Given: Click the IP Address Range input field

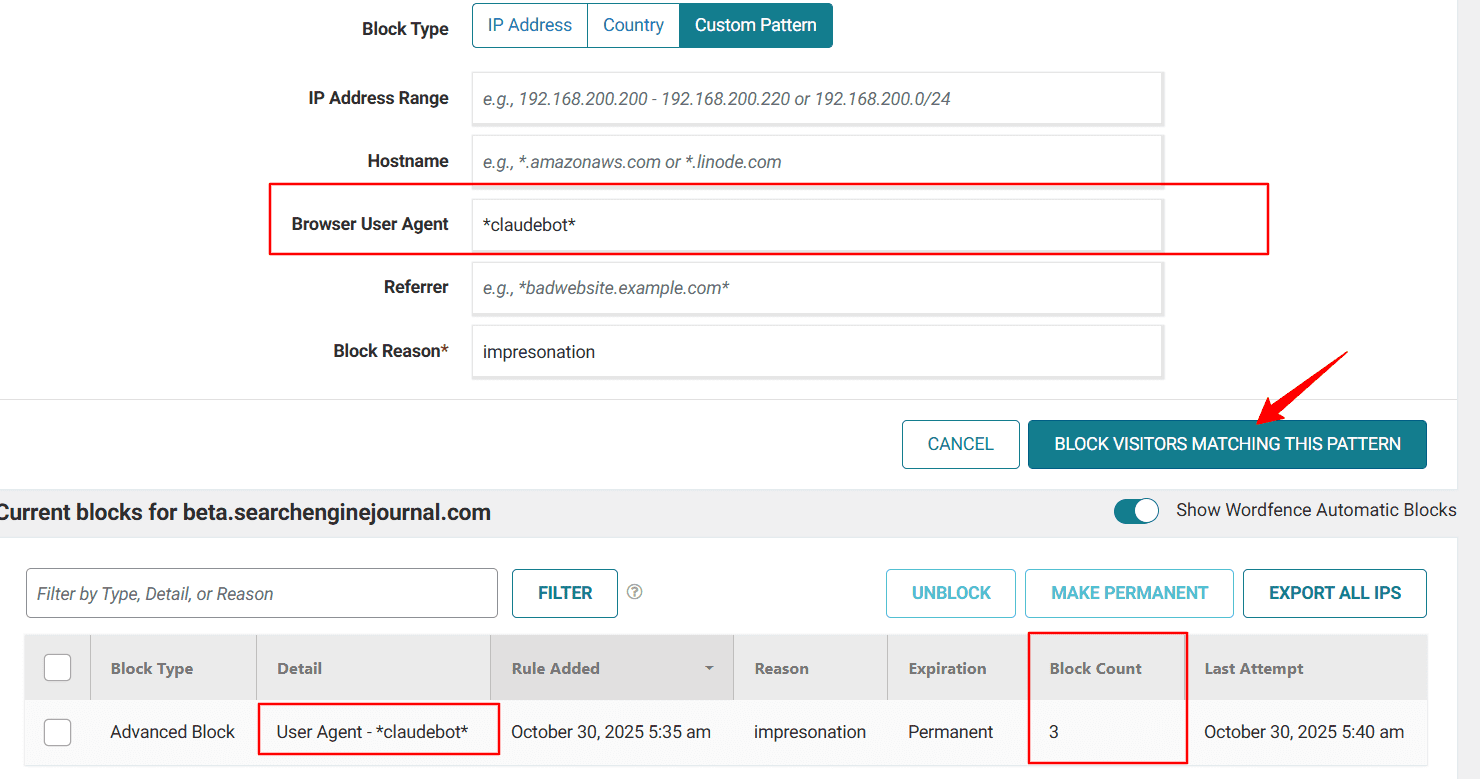Looking at the screenshot, I should (817, 98).
